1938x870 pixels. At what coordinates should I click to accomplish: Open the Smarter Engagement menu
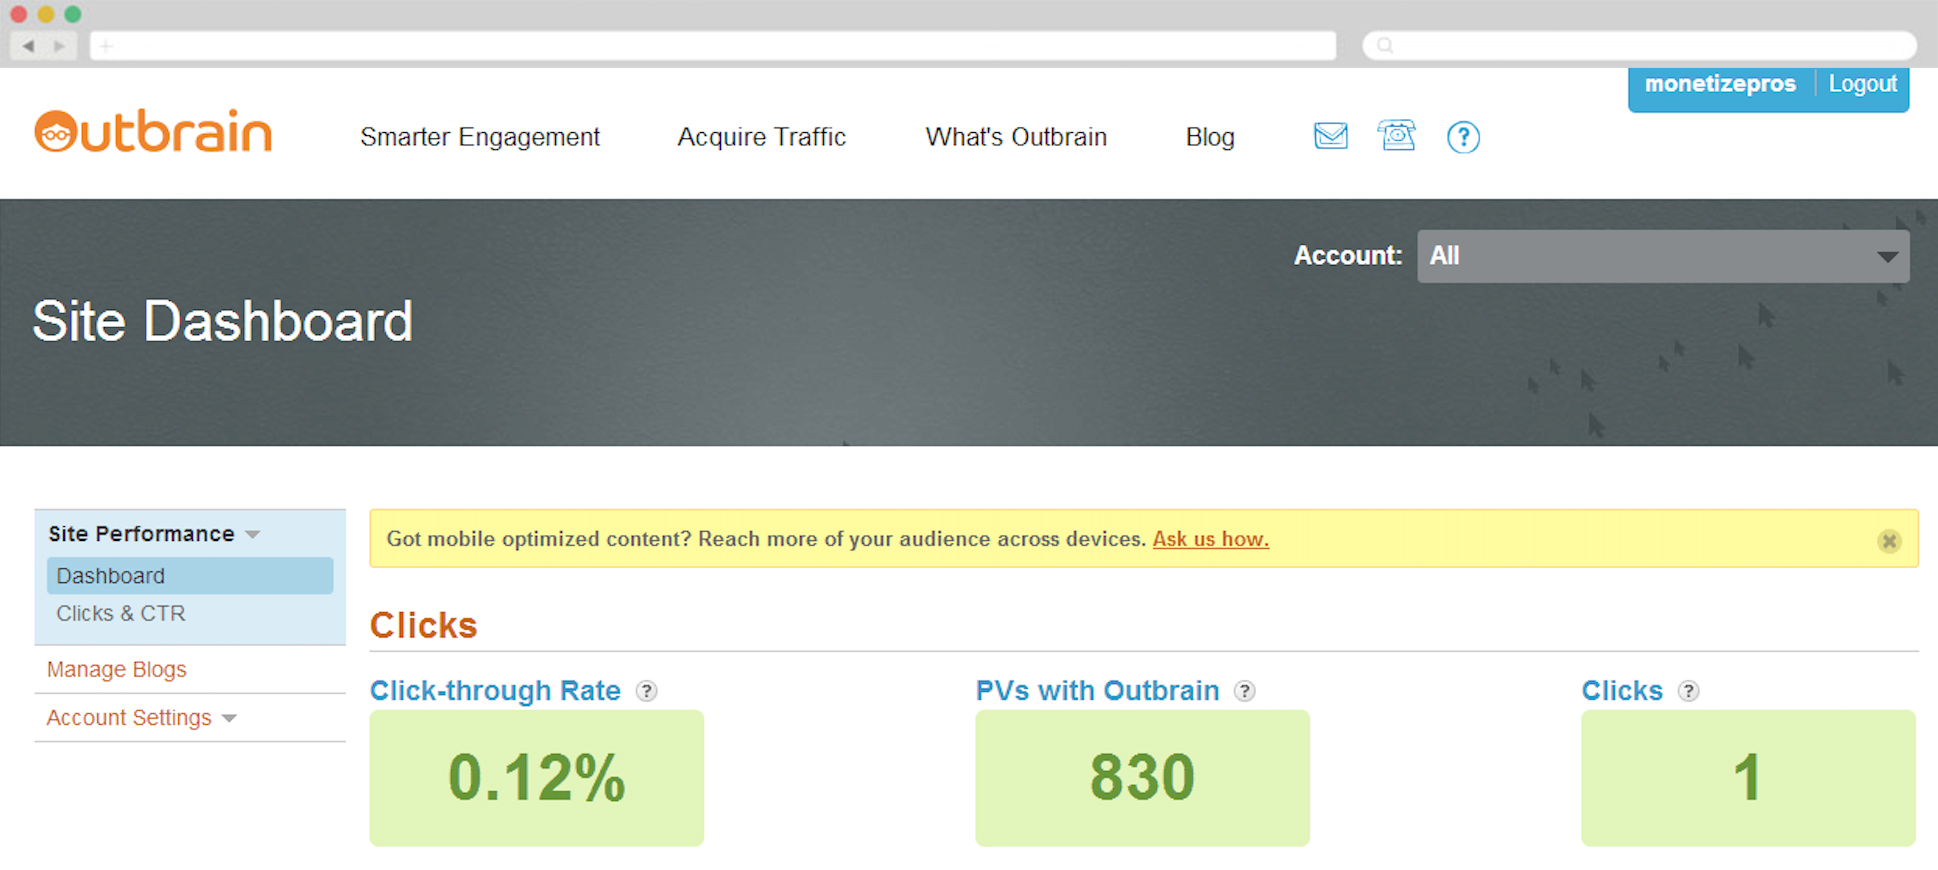[480, 137]
